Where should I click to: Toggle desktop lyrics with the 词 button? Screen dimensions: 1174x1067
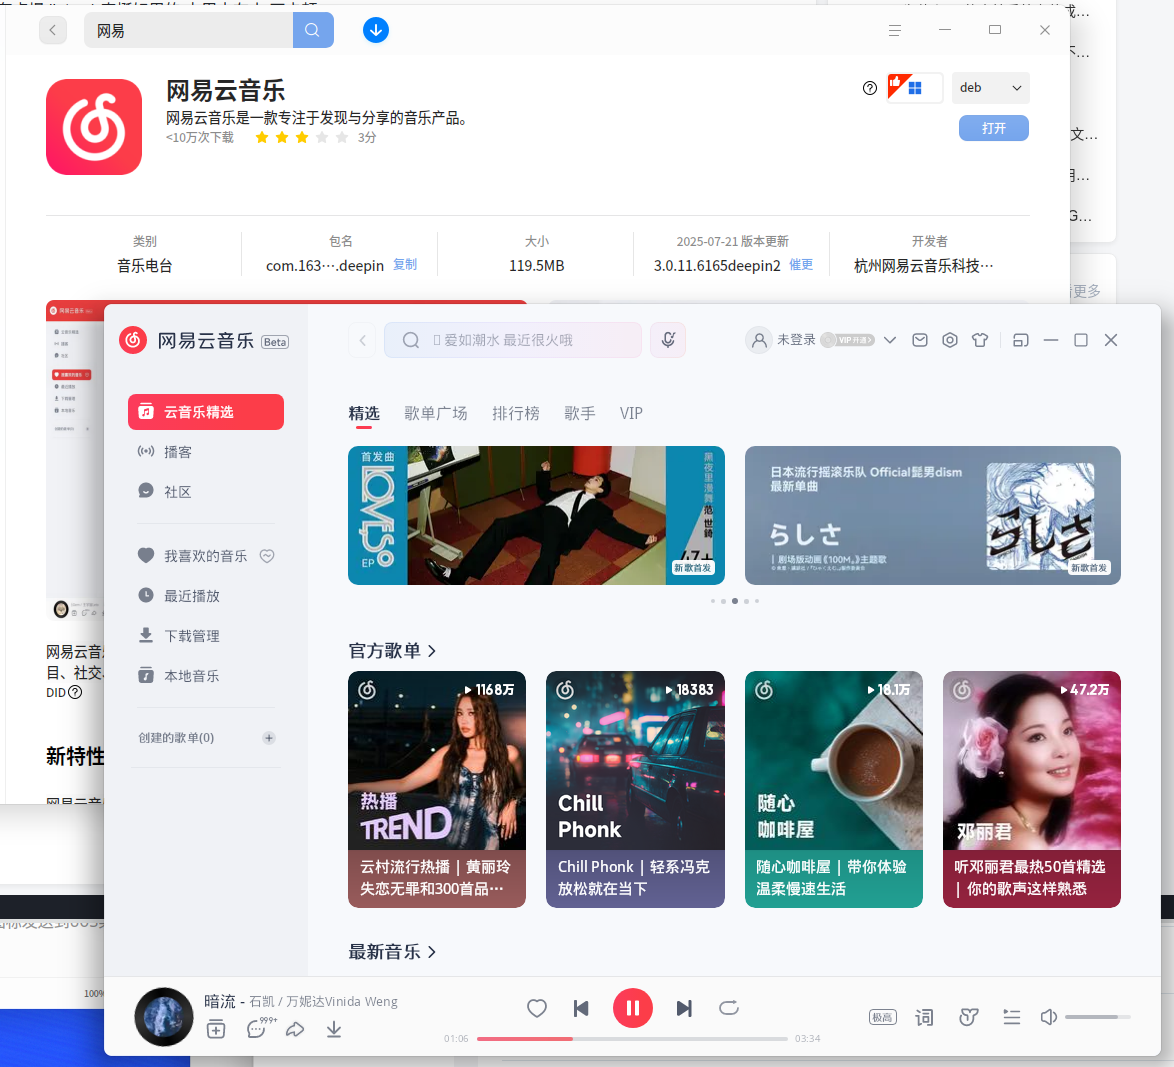[925, 1017]
